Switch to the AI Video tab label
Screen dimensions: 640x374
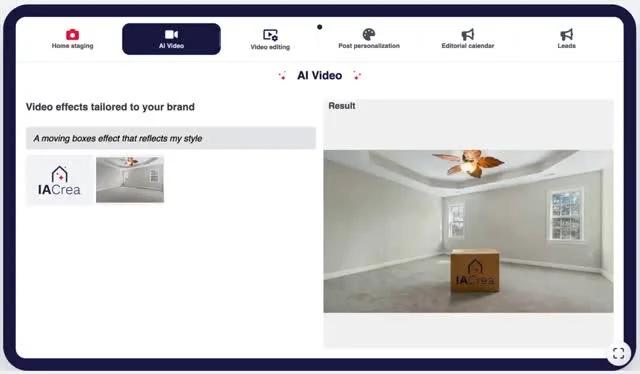(x=171, y=46)
